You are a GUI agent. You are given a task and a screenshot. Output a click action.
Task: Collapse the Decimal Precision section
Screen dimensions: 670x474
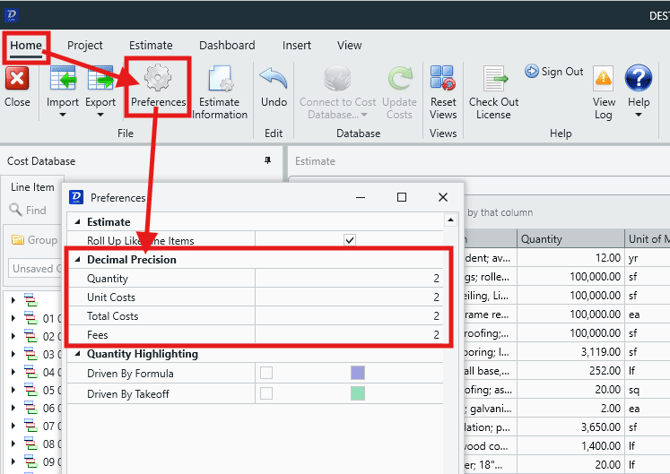(x=78, y=260)
